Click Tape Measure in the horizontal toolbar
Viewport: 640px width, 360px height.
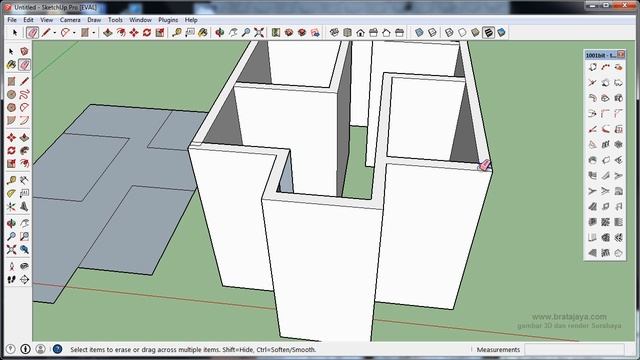click(177, 33)
